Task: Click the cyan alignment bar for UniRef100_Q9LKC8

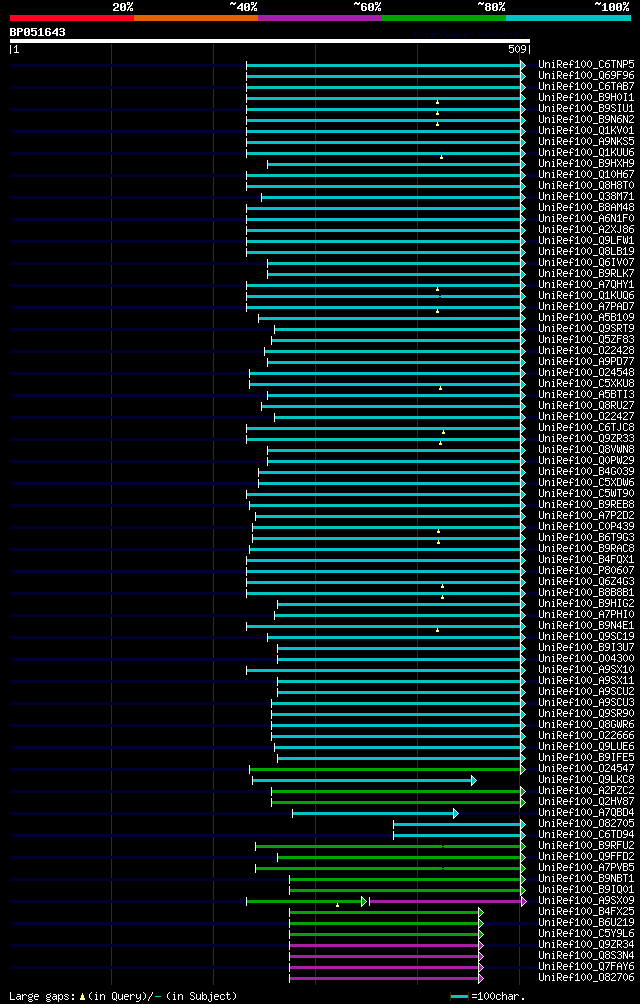Action: click(364, 781)
